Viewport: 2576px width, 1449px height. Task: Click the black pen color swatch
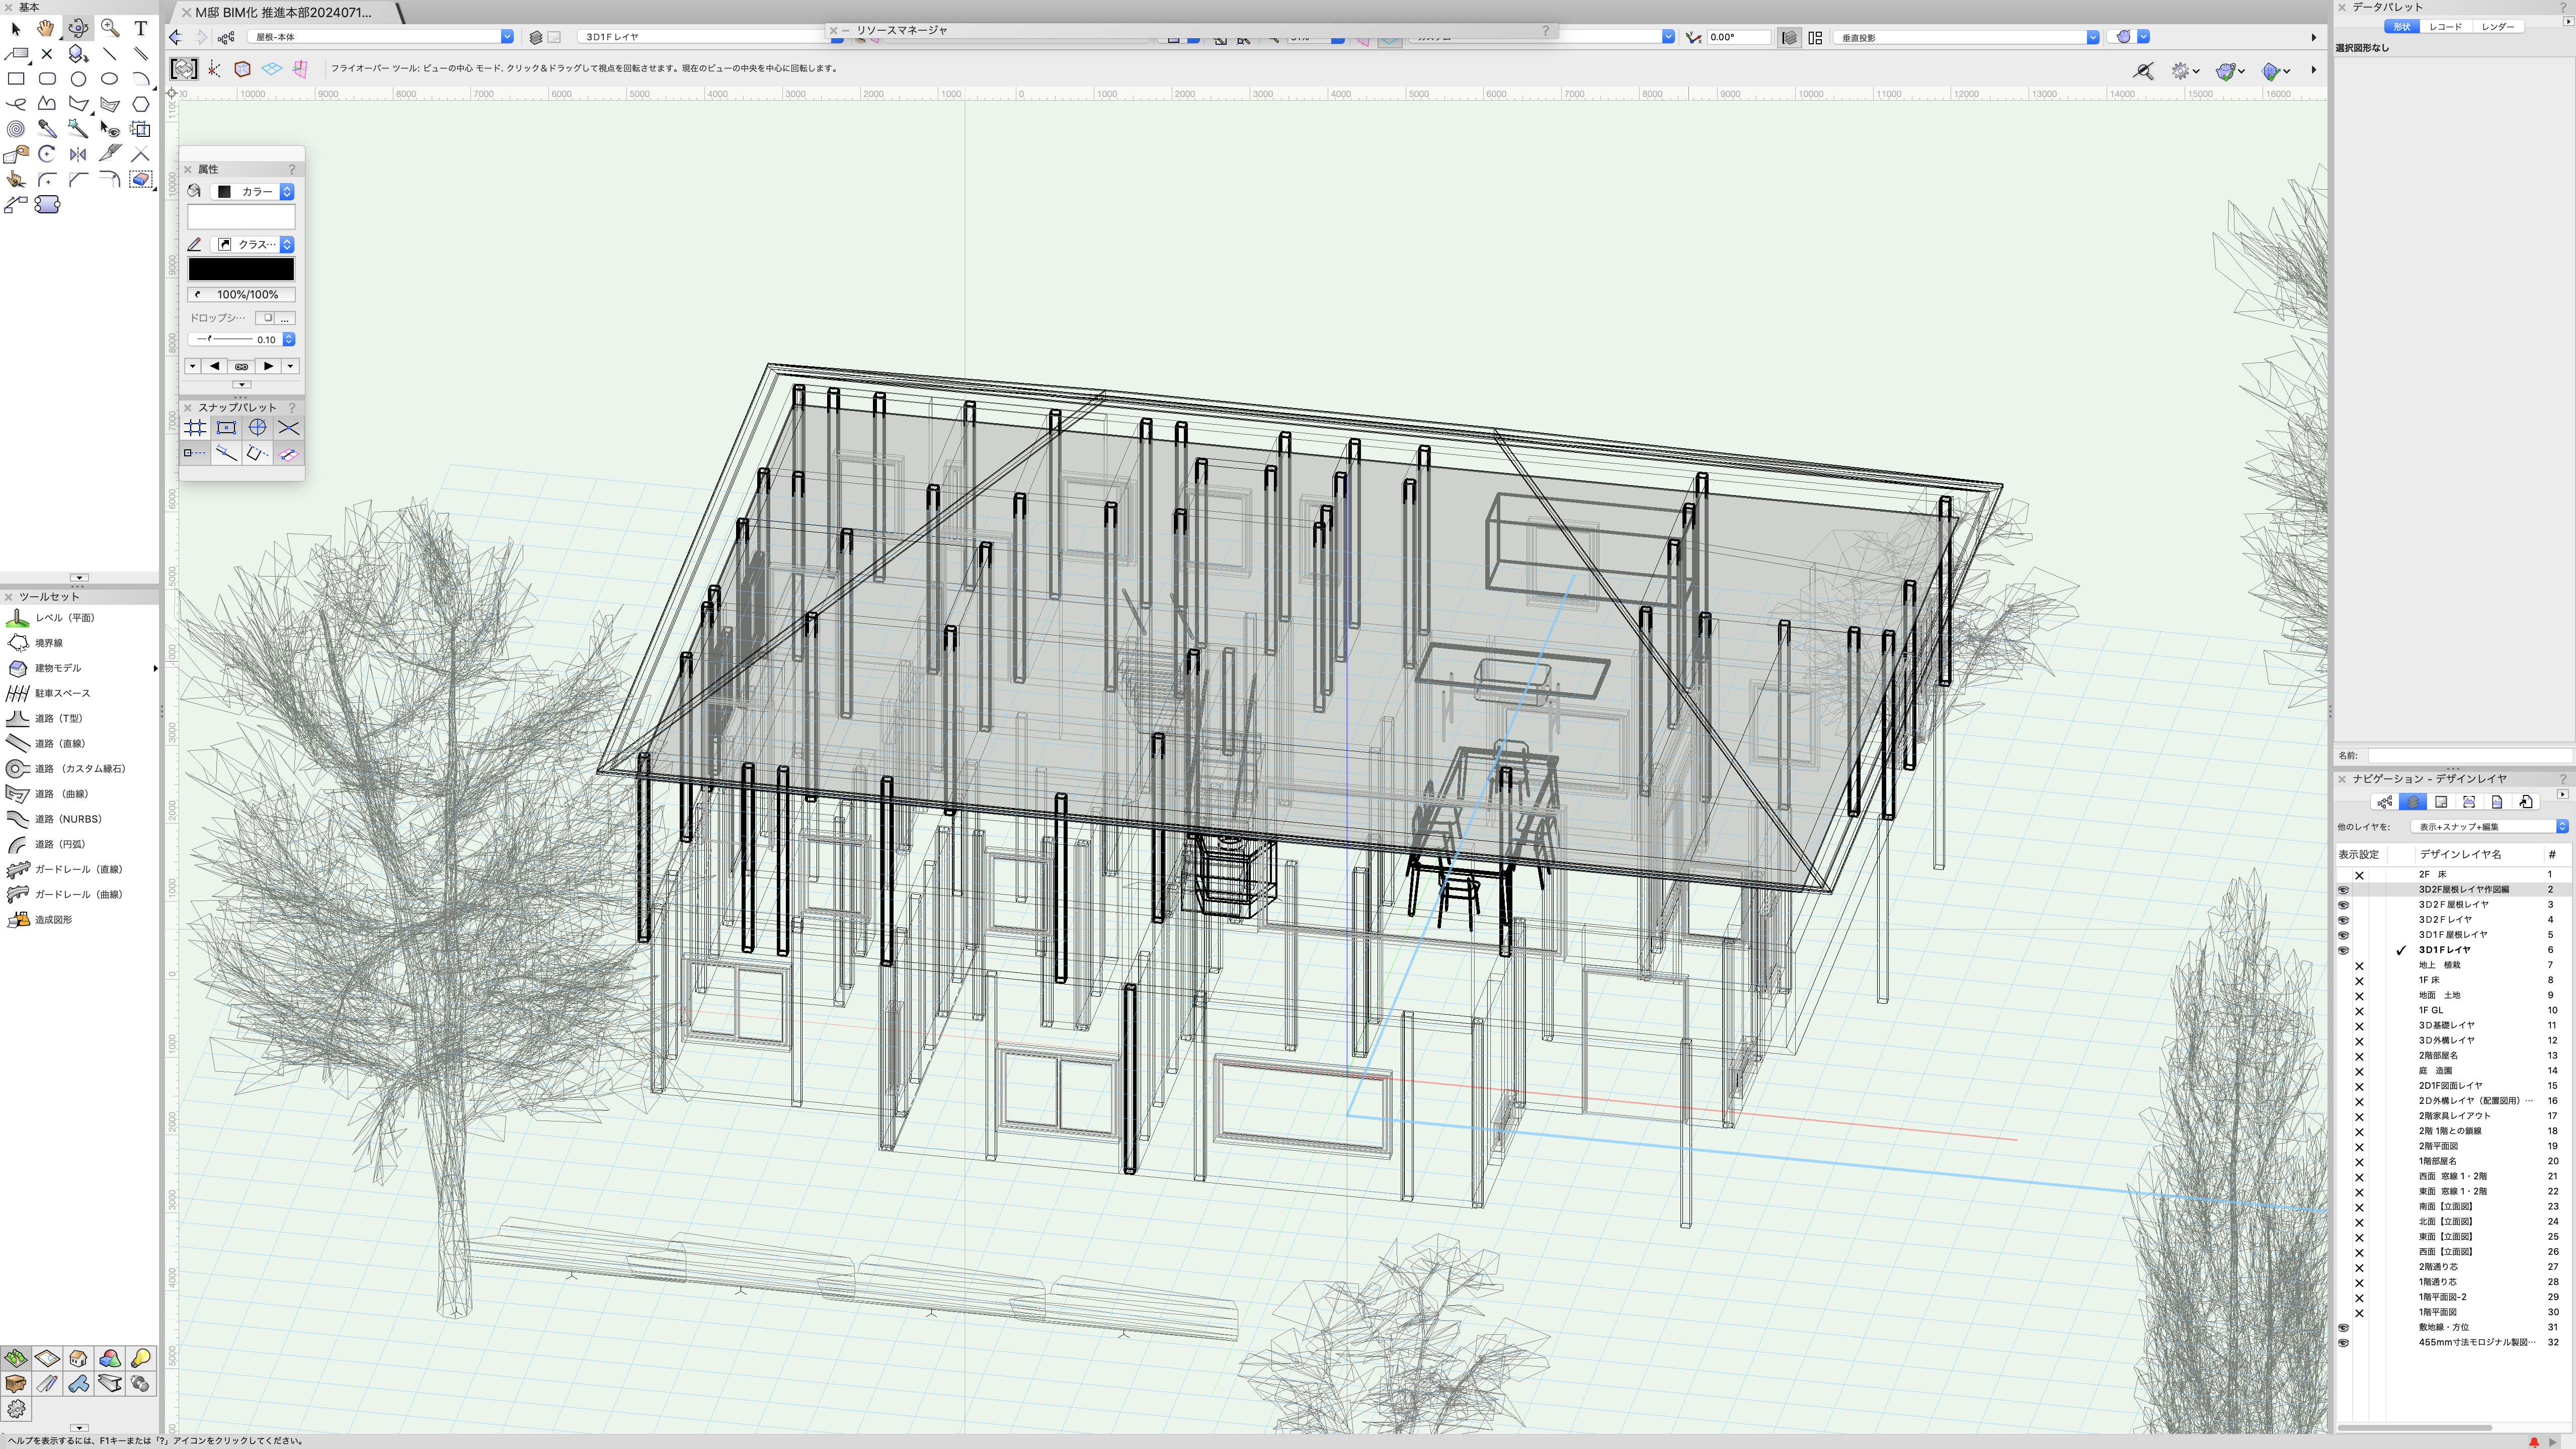click(x=241, y=269)
